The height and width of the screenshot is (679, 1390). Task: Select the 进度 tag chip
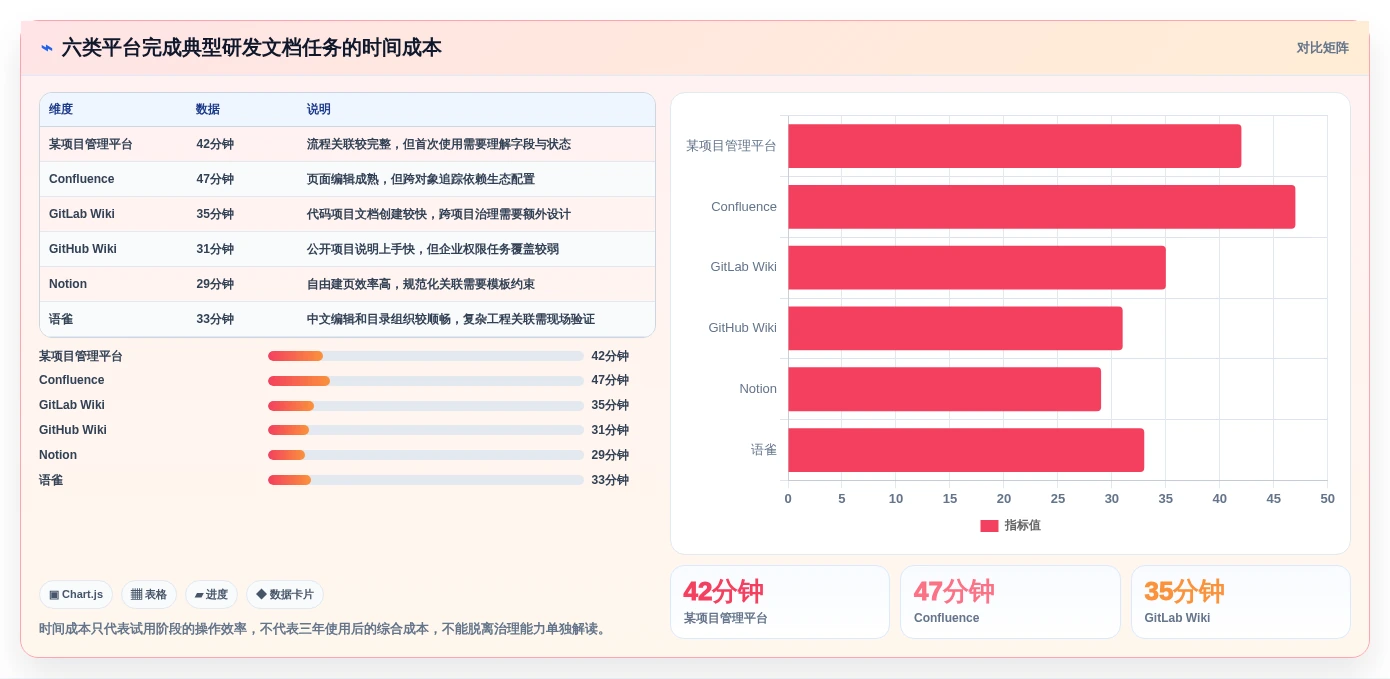pyautogui.click(x=211, y=594)
